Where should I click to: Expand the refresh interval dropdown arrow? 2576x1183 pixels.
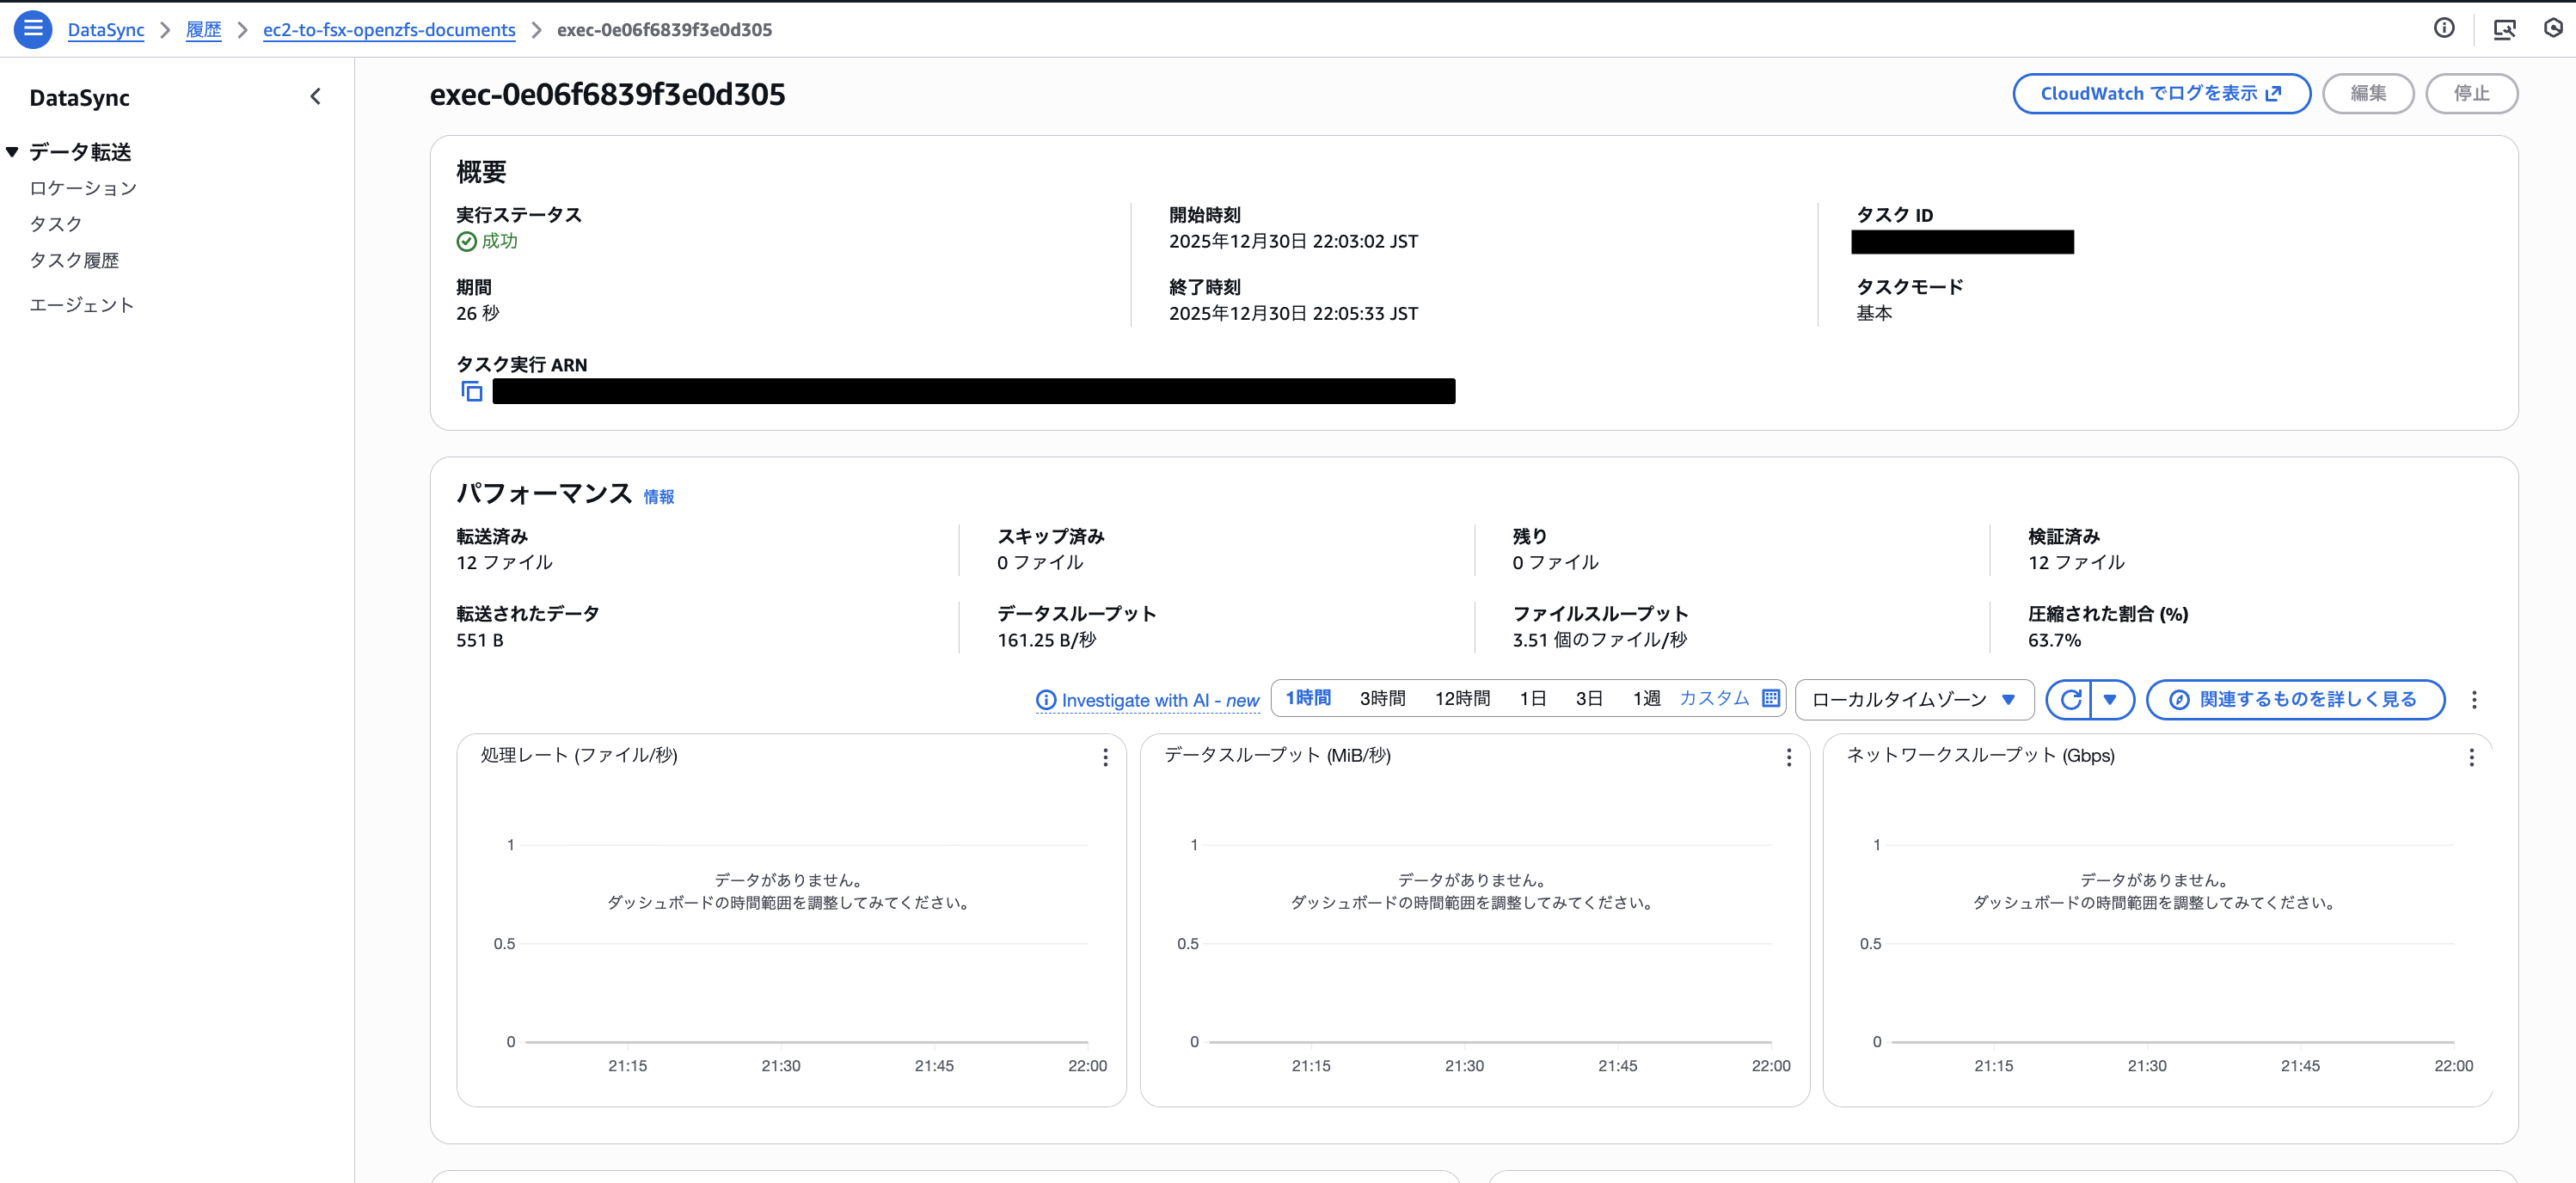[2112, 700]
